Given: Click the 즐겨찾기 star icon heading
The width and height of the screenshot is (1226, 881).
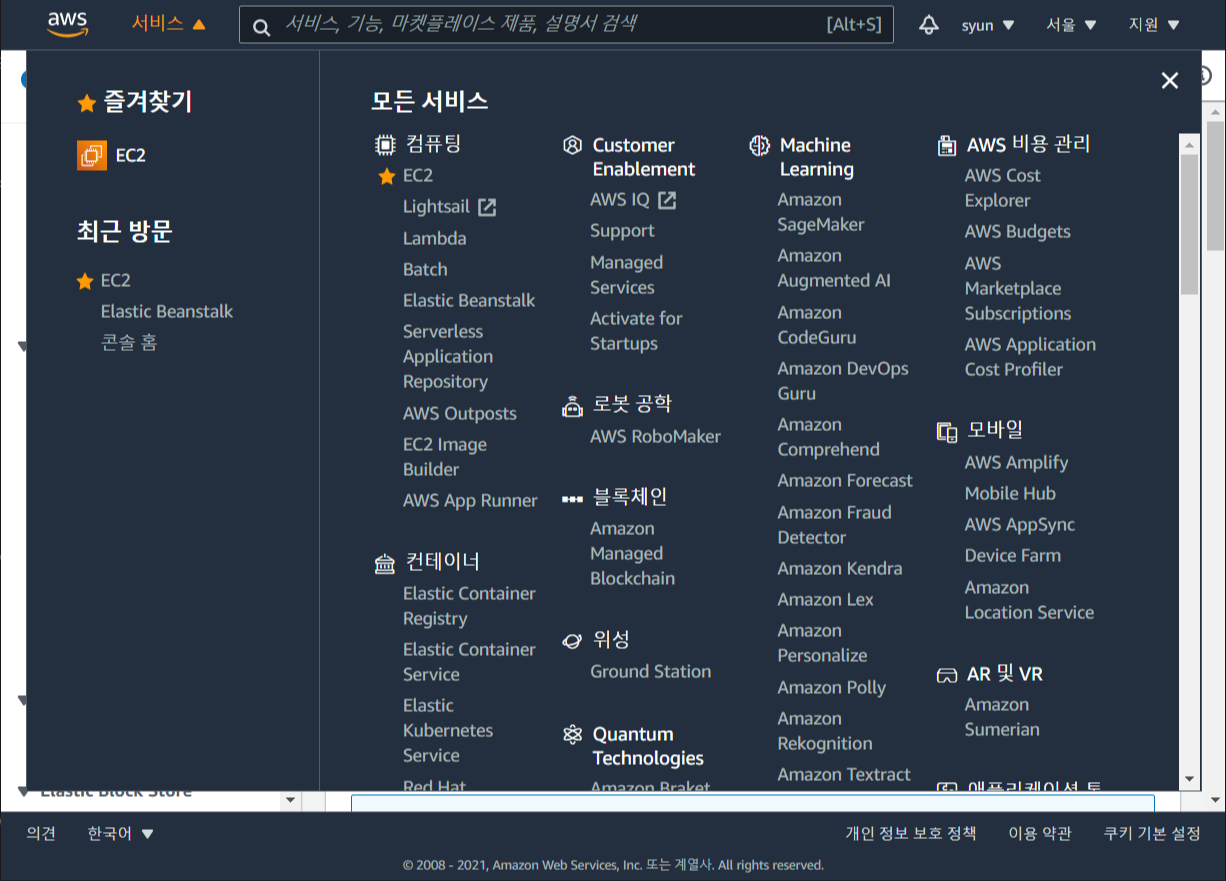Looking at the screenshot, I should click(87, 102).
